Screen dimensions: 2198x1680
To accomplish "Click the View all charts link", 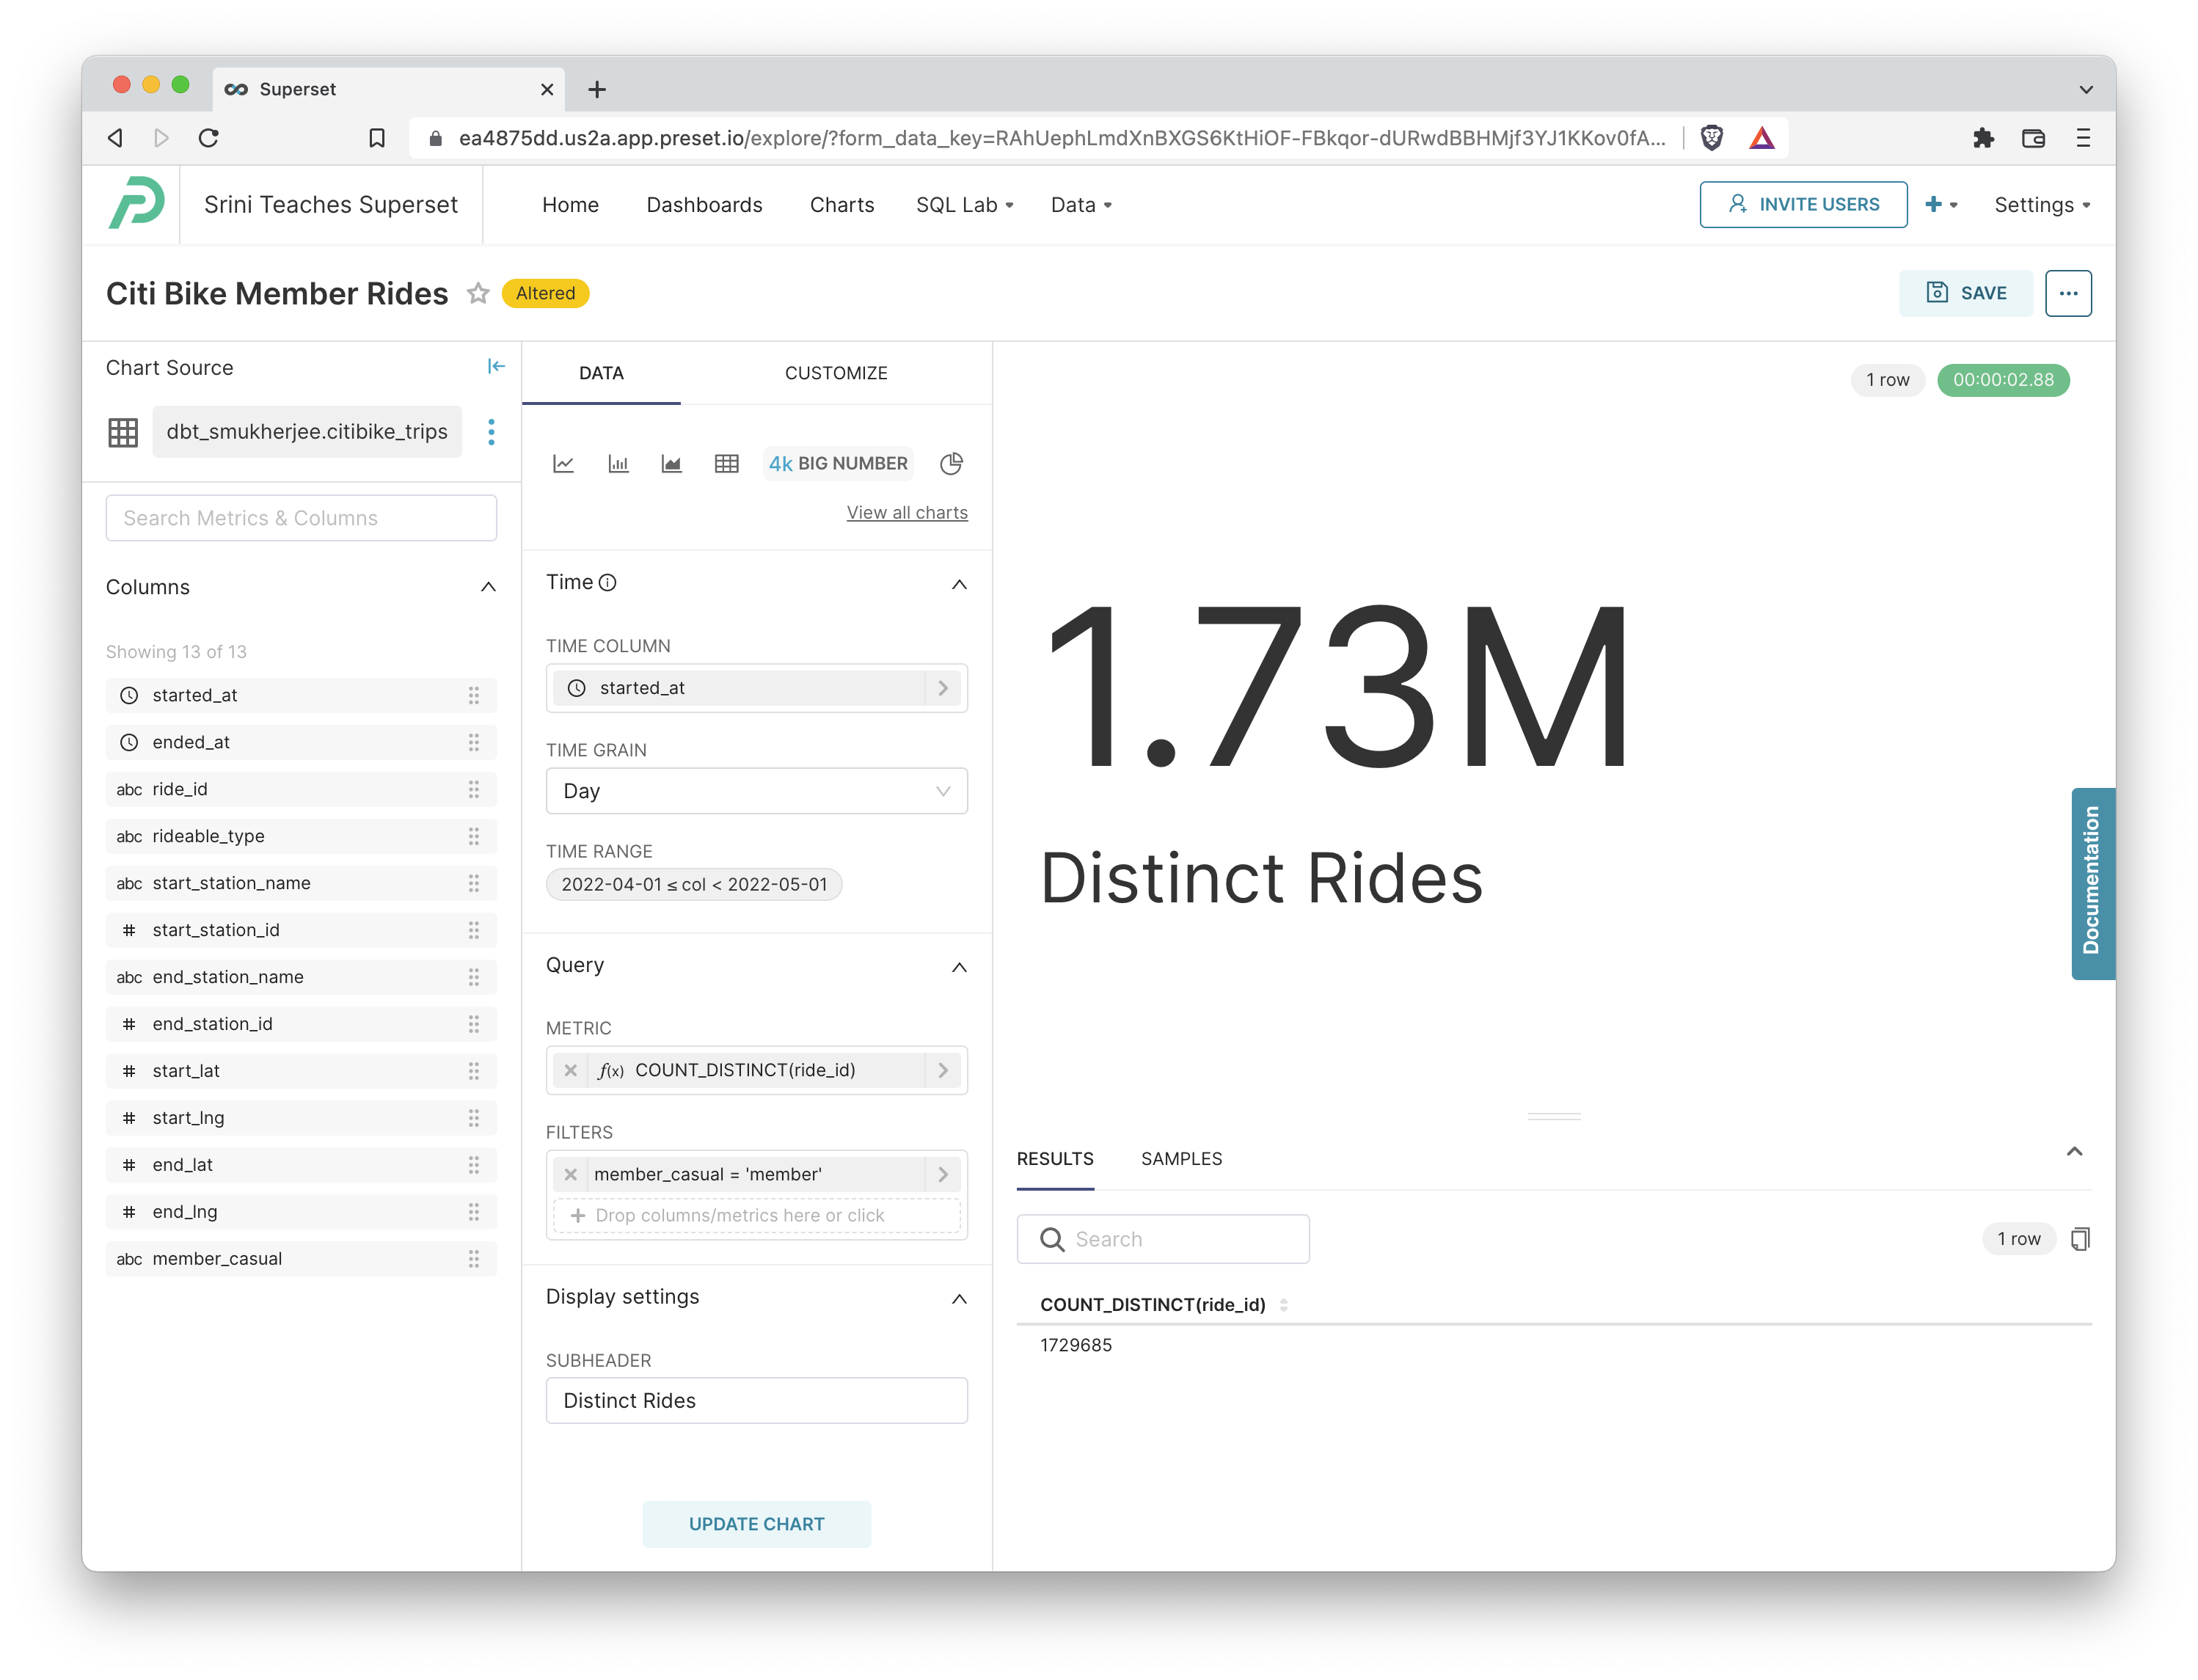I will click(905, 512).
